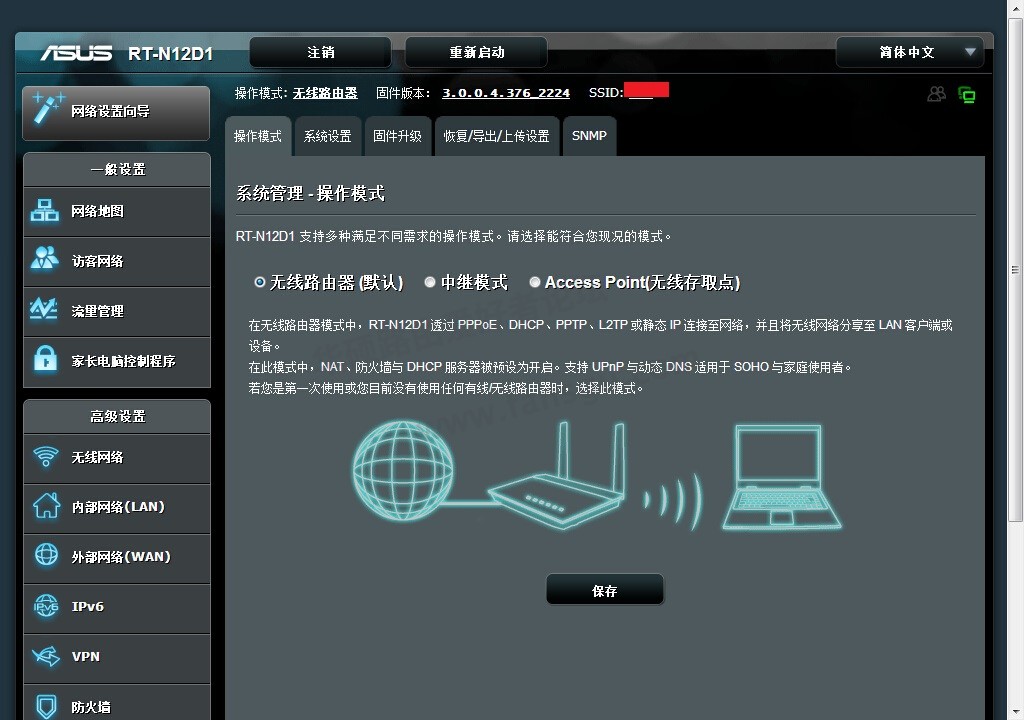Click the RT-N12D1 model name
1024x720 pixels.
[170, 54]
